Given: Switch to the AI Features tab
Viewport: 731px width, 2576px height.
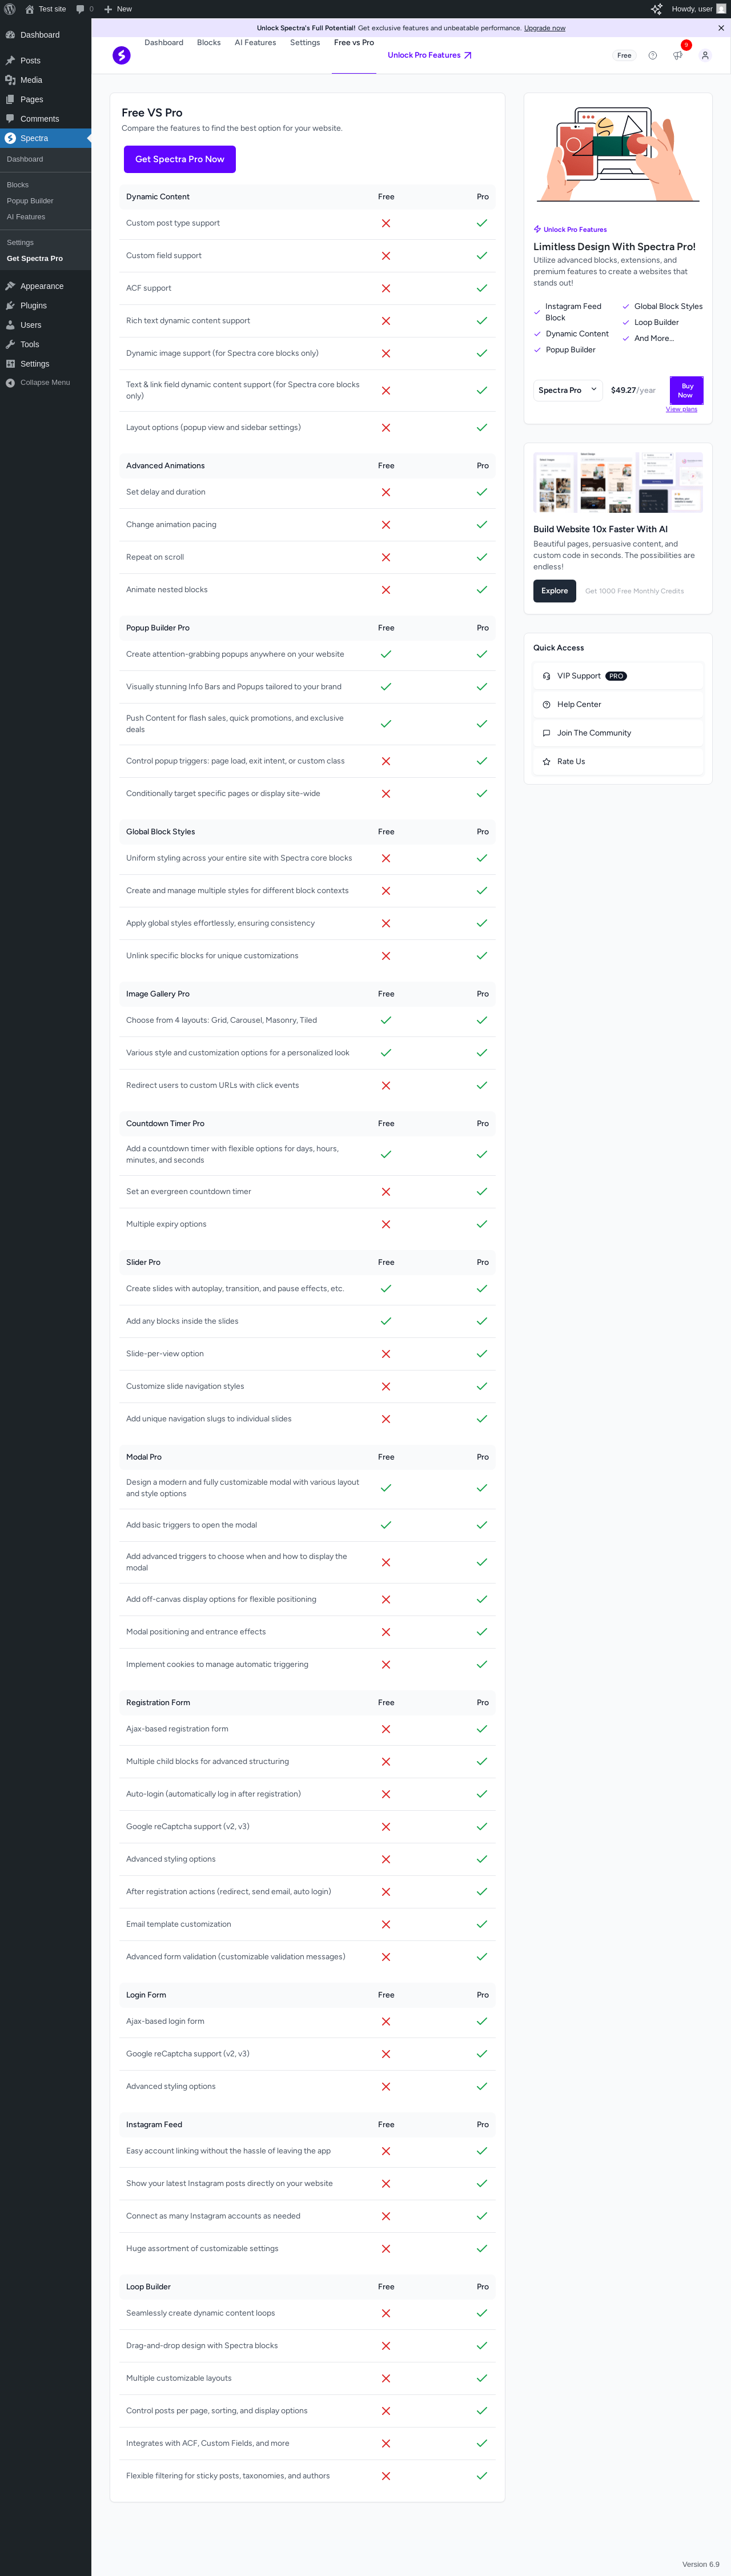Looking at the screenshot, I should (x=255, y=43).
